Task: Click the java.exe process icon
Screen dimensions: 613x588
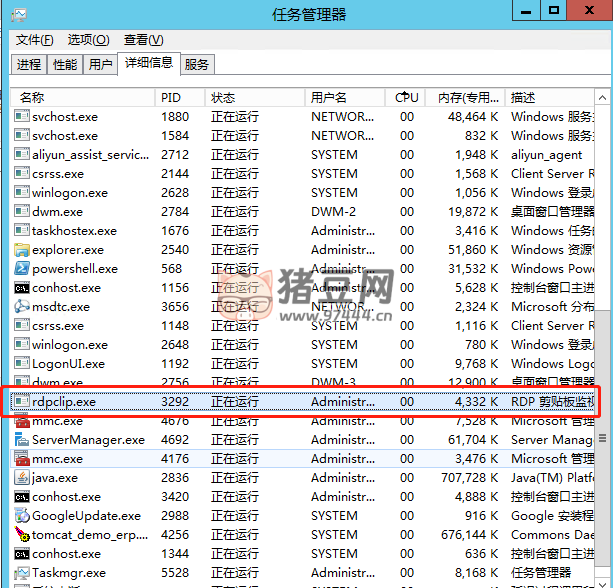Action: [22, 478]
